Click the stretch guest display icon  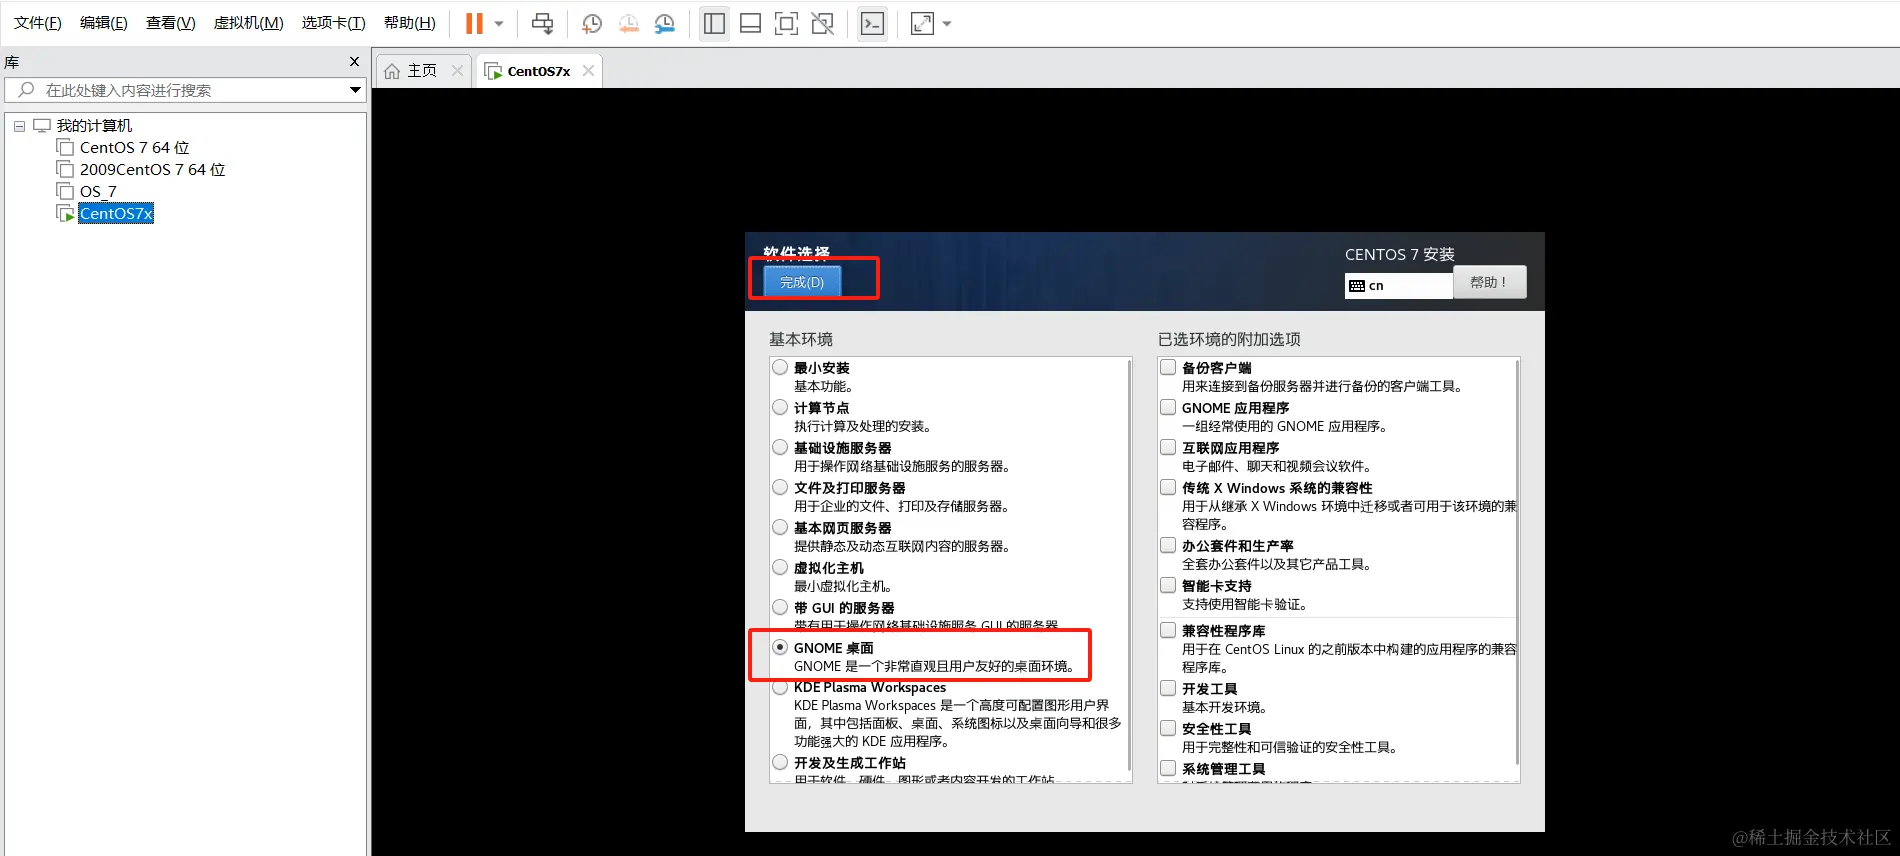click(922, 23)
